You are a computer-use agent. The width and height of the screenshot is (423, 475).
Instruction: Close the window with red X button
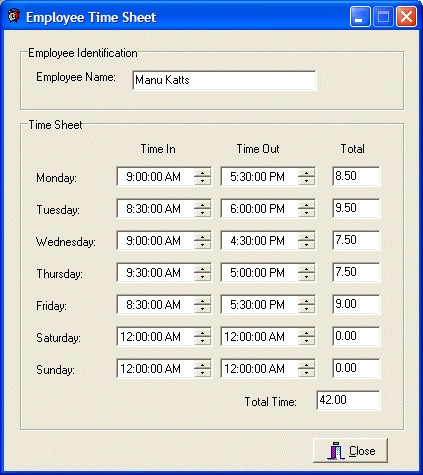[x=406, y=16]
